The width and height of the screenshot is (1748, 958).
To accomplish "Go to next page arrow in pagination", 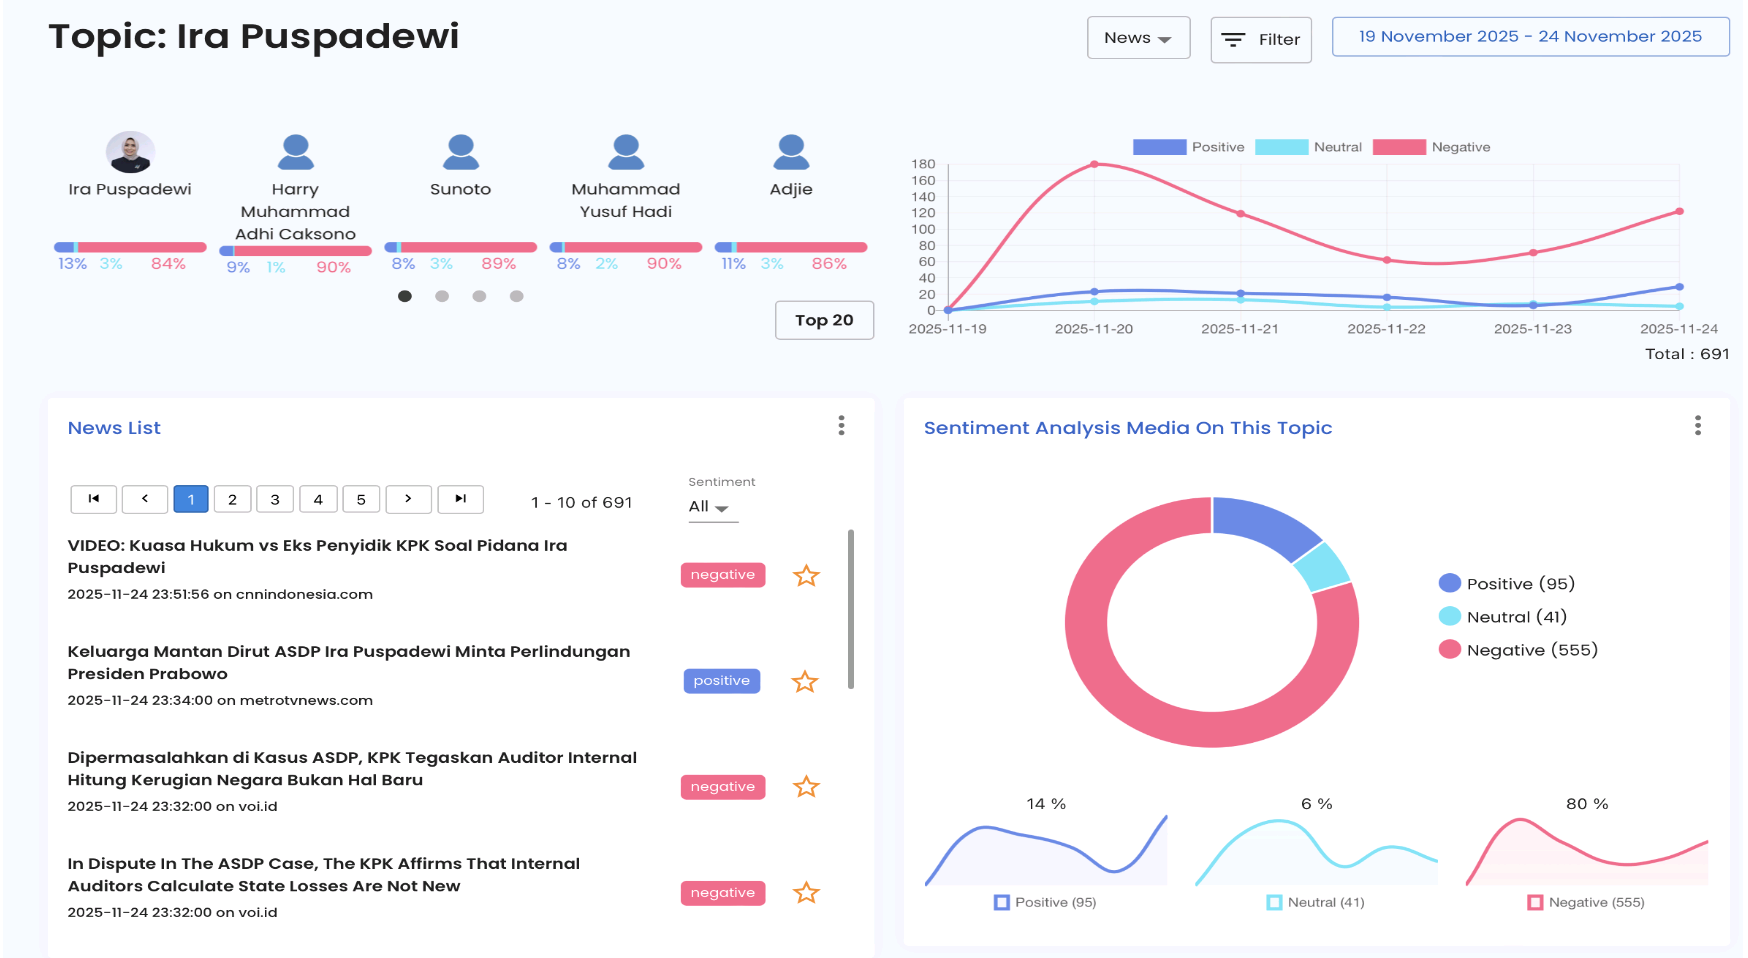I will tap(408, 499).
